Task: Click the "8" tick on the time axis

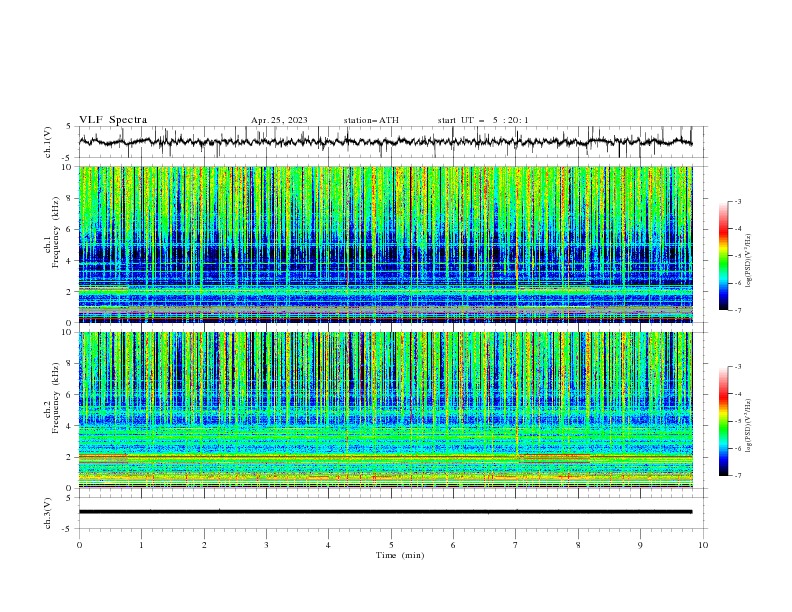Action: pos(578,545)
